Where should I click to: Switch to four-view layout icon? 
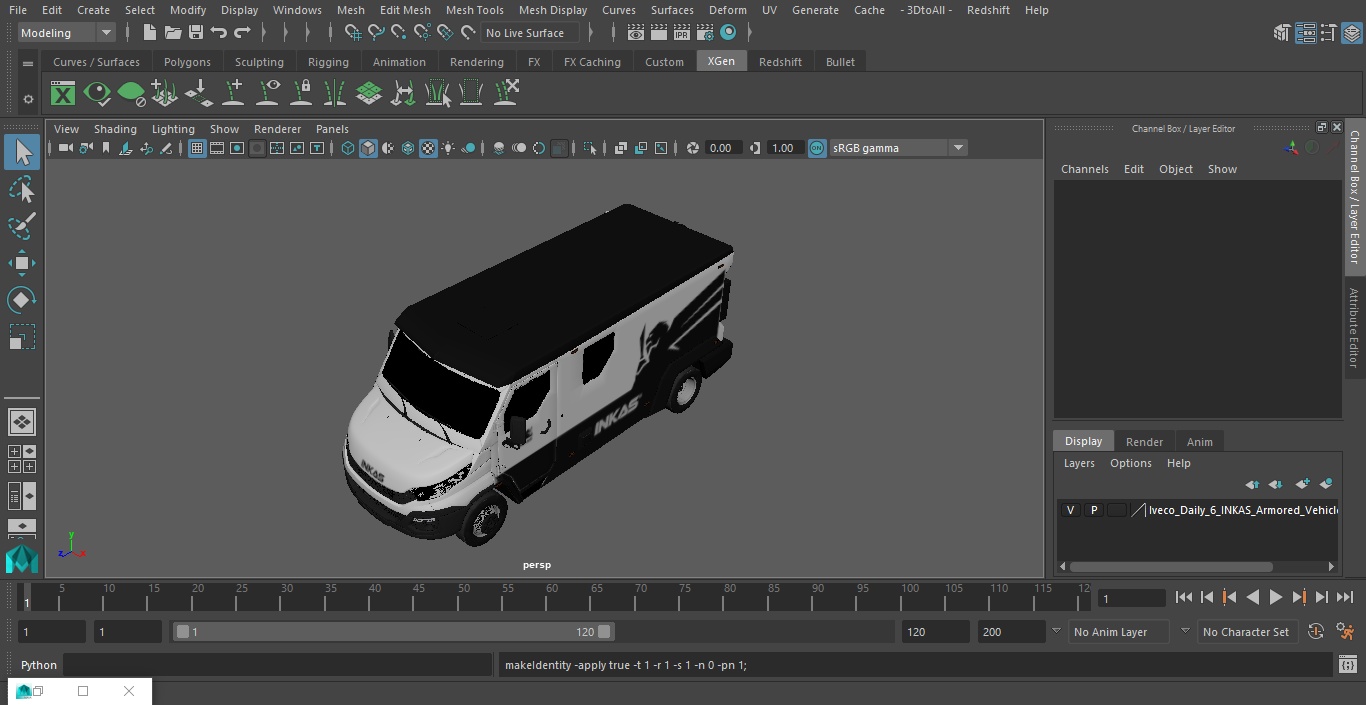click(22, 459)
